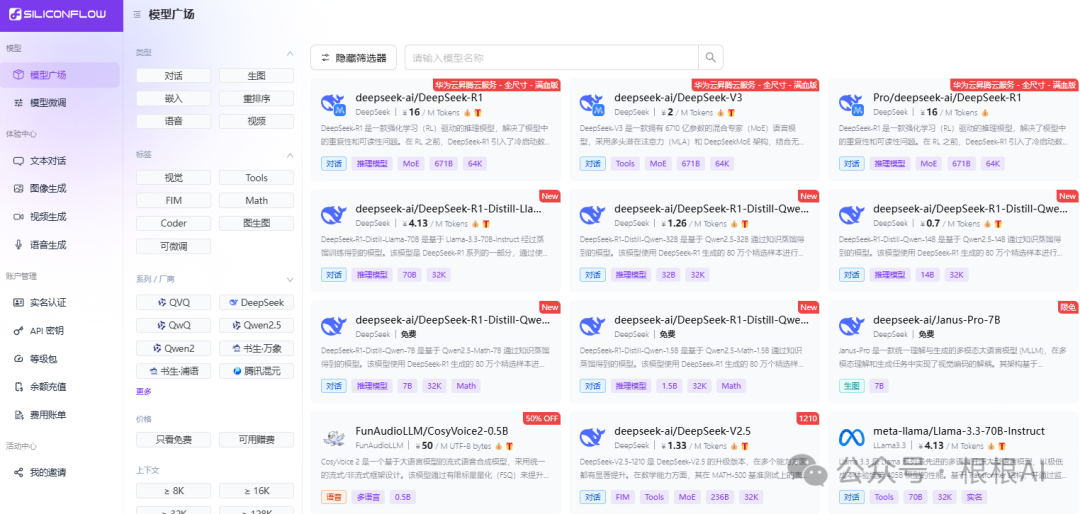1080x514 pixels.
Task: Expand the 系列 / 厂商 section chevron
Action: point(290,280)
